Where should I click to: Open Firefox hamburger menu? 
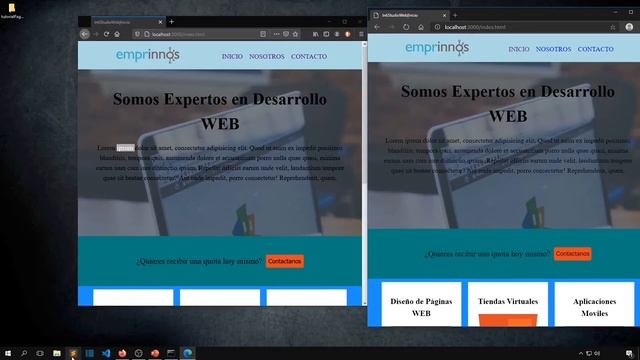(x=361, y=34)
